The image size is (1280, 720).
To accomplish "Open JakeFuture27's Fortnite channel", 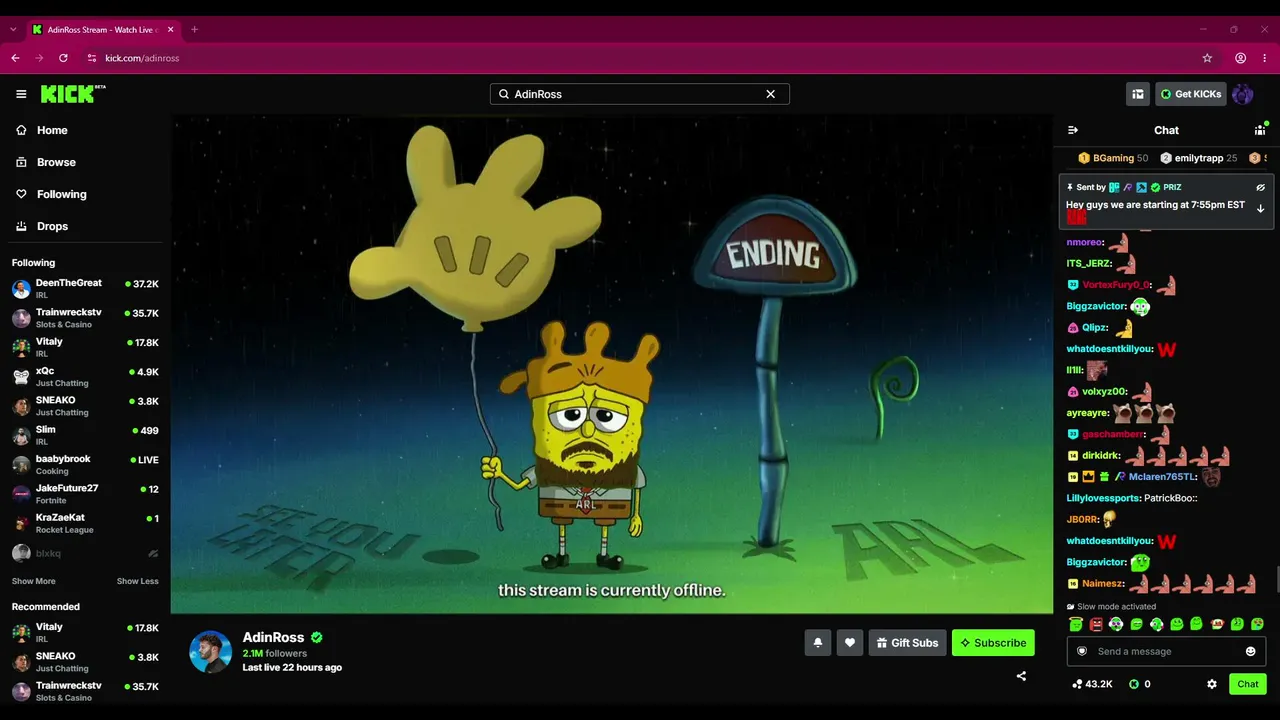I will (85, 494).
